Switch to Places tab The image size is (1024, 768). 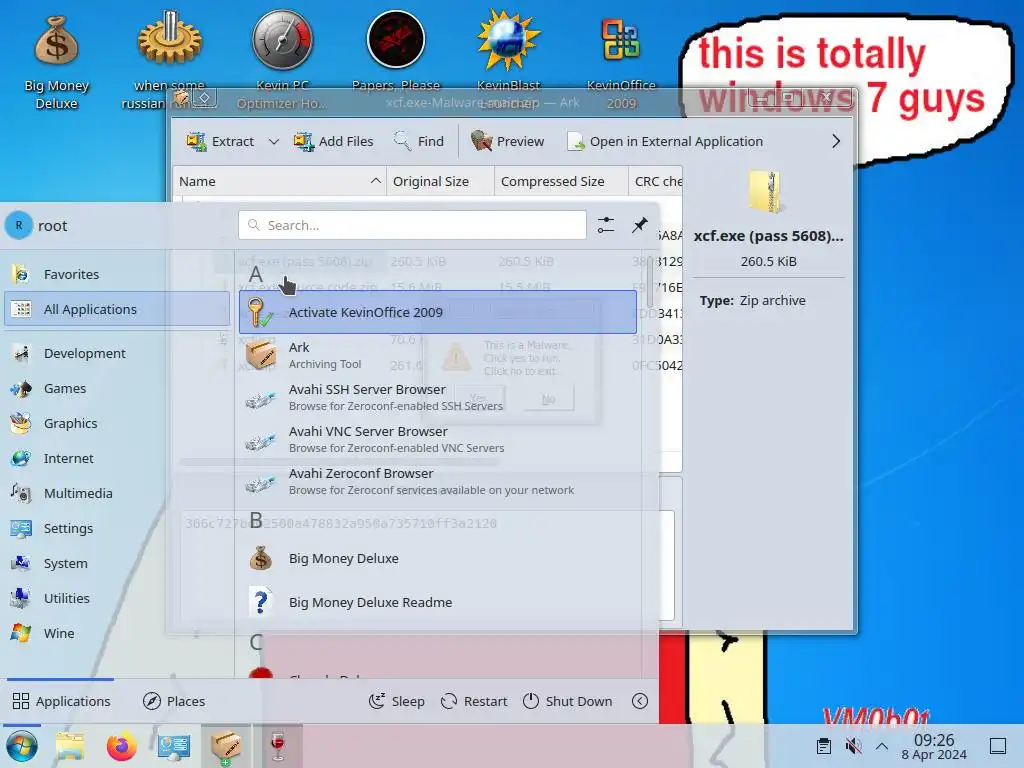(174, 701)
